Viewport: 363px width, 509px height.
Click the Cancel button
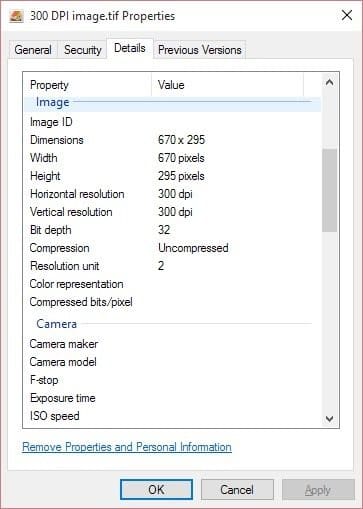coord(237,490)
